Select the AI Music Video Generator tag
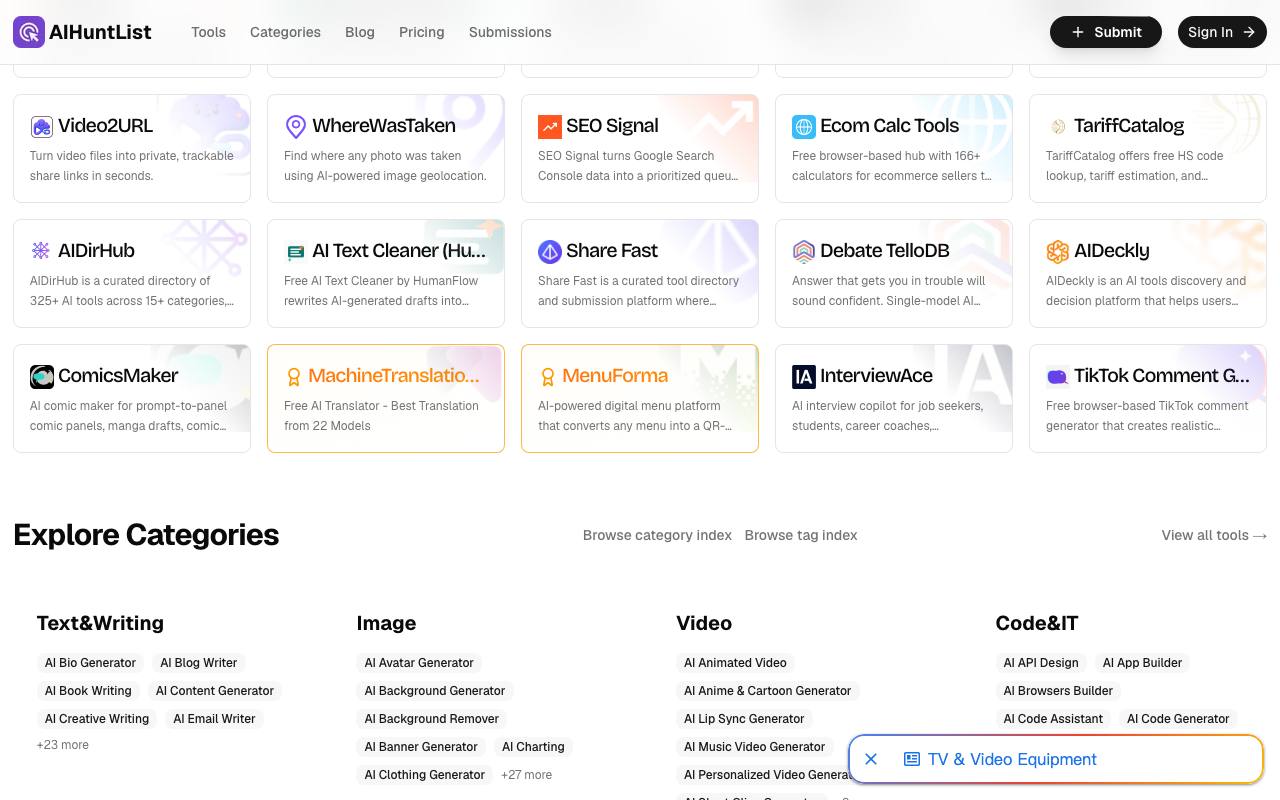 (755, 747)
